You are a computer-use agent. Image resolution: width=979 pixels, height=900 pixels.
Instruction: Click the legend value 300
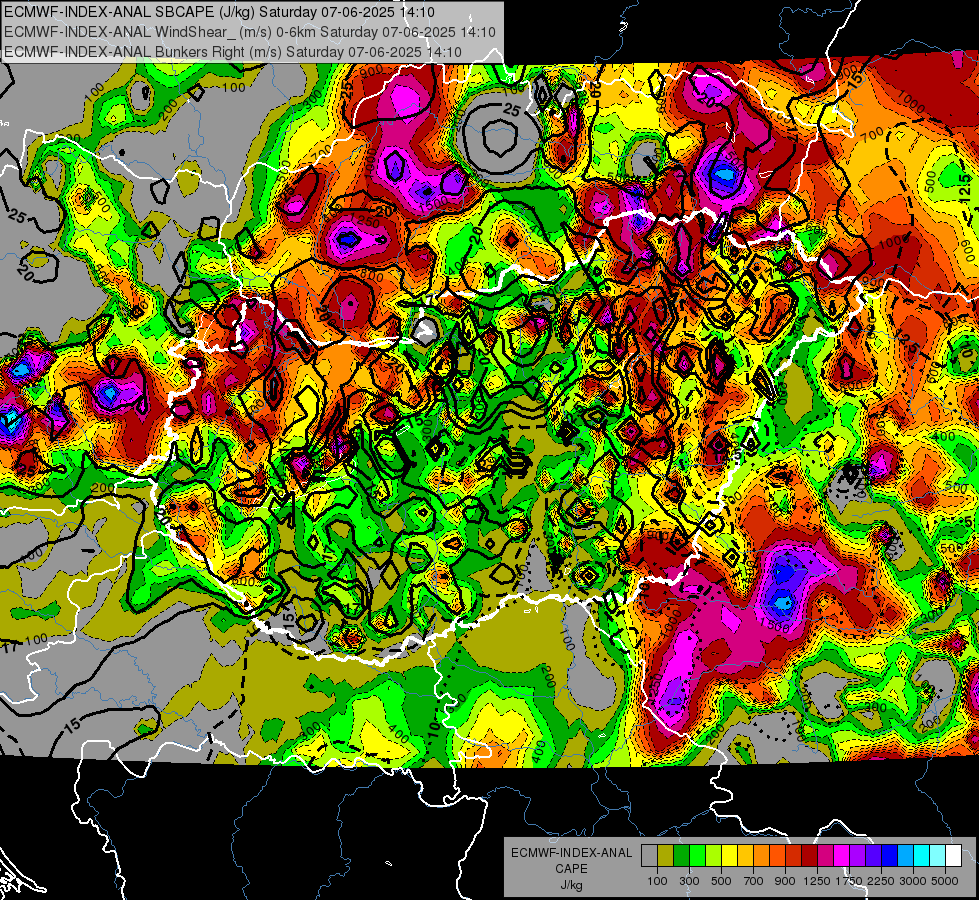689,881
